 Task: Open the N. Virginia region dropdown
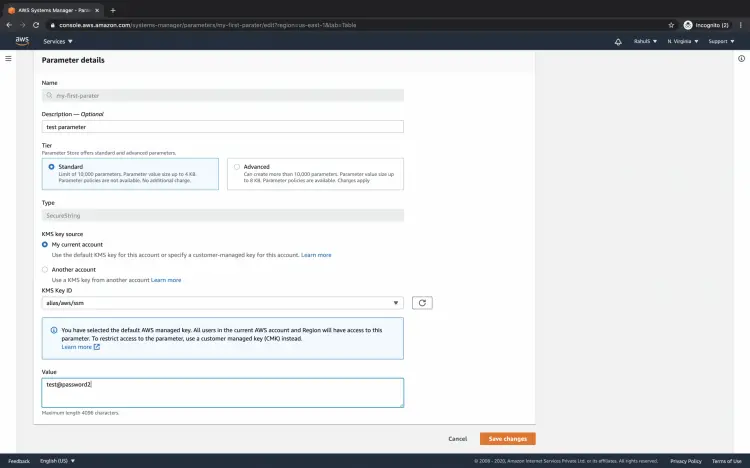pos(683,42)
